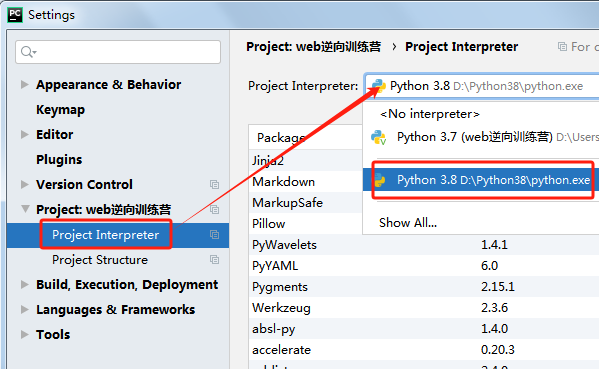Open Appearance & Behavior settings

[x=108, y=84]
